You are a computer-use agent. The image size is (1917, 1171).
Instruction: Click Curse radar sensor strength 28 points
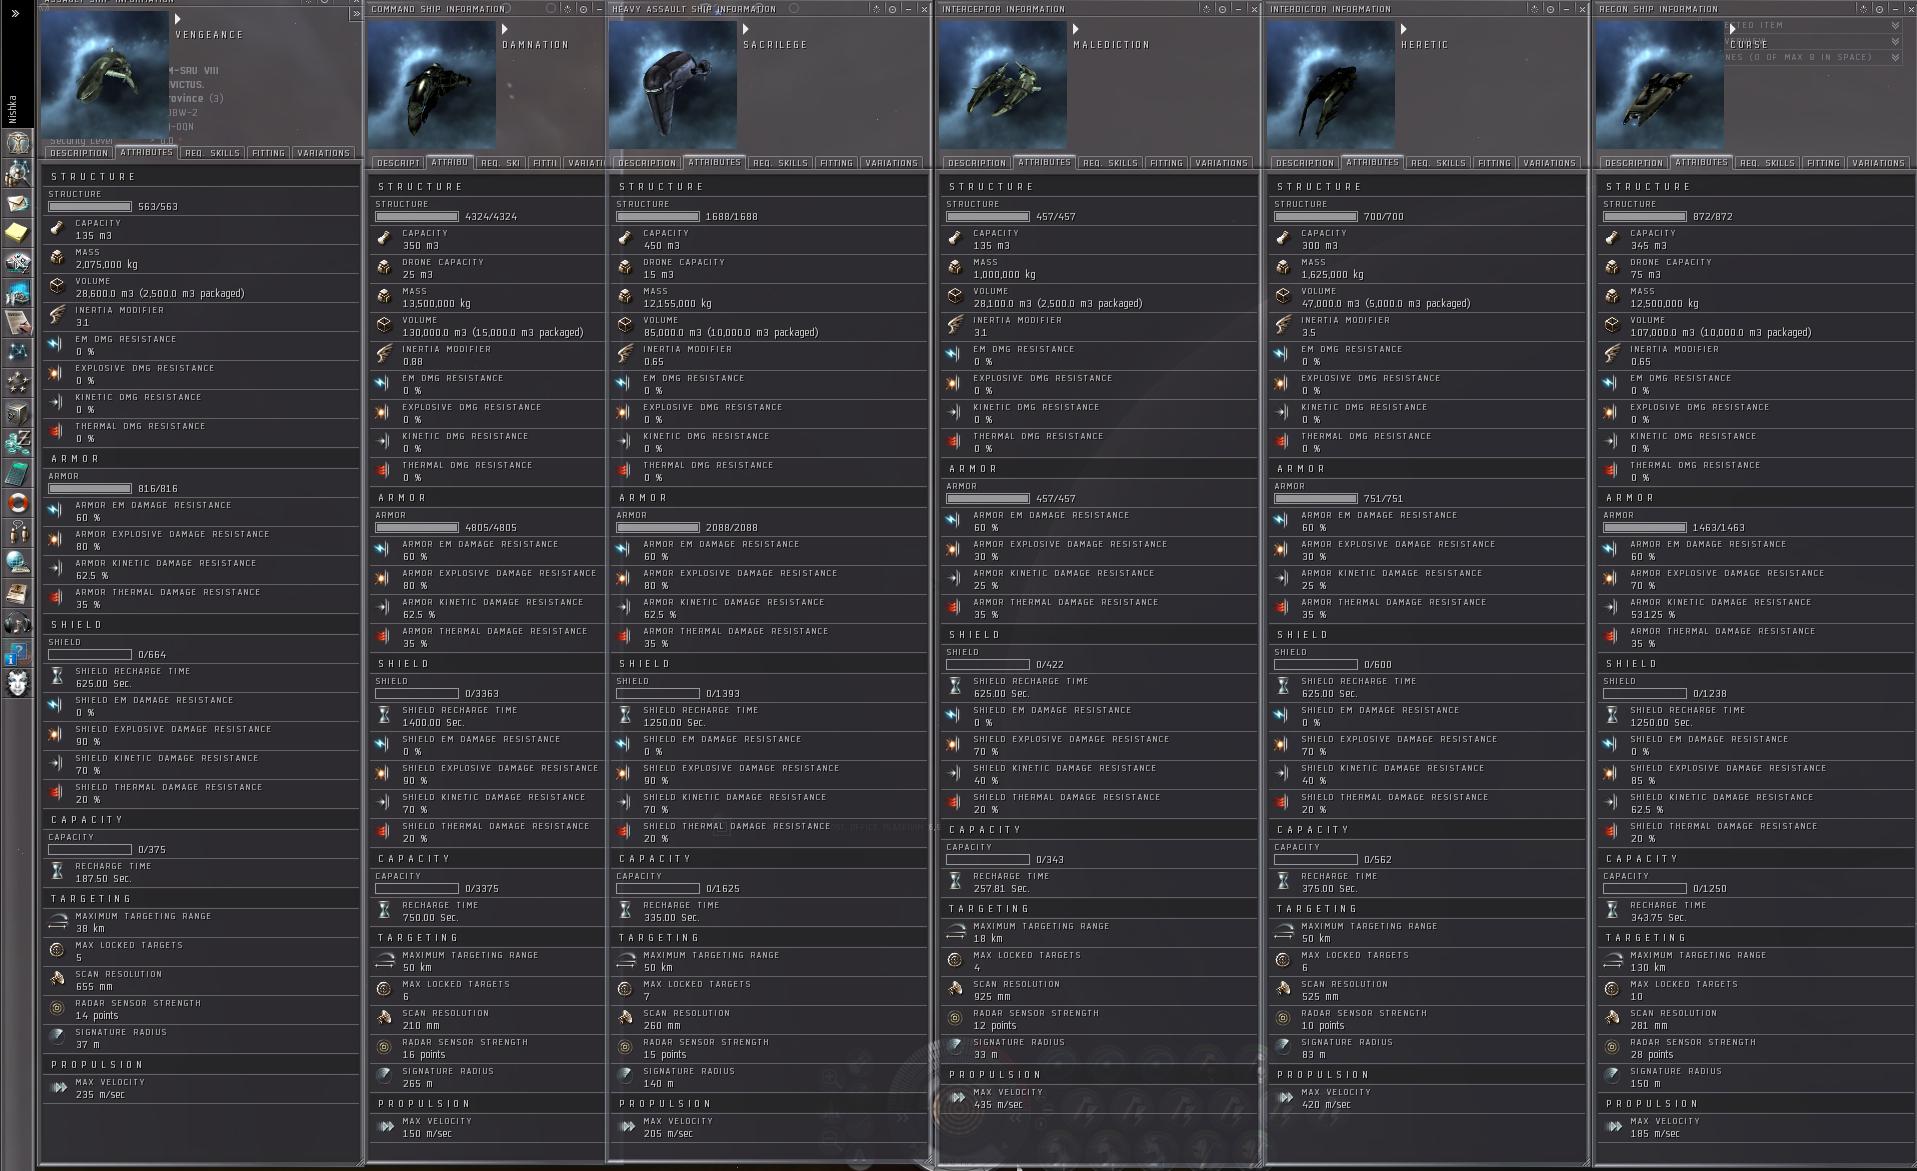[1652, 1055]
